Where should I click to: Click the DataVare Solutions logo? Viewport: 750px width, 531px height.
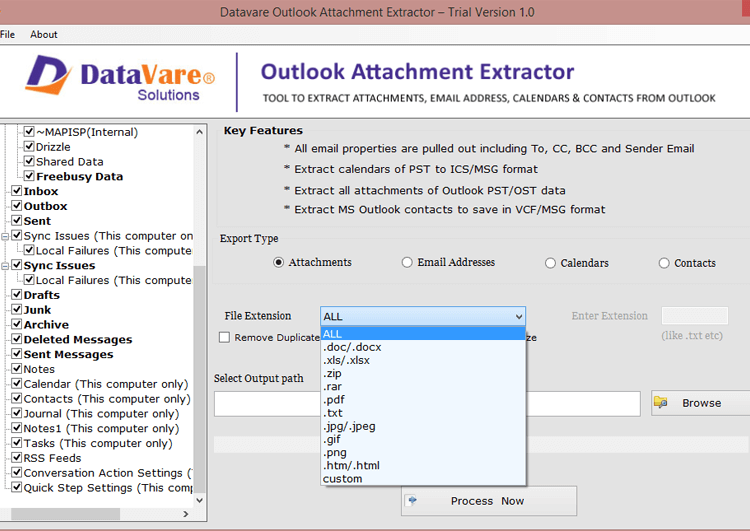[x=120, y=78]
